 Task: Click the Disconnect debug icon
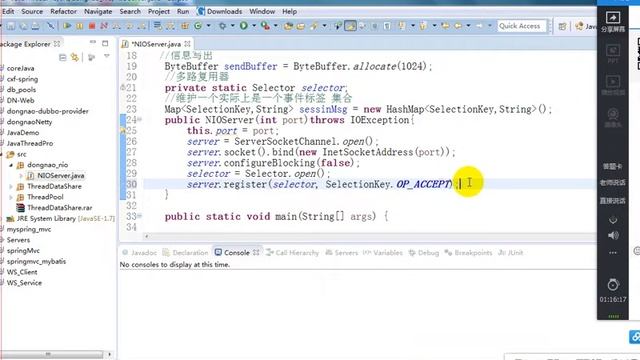[104, 26]
